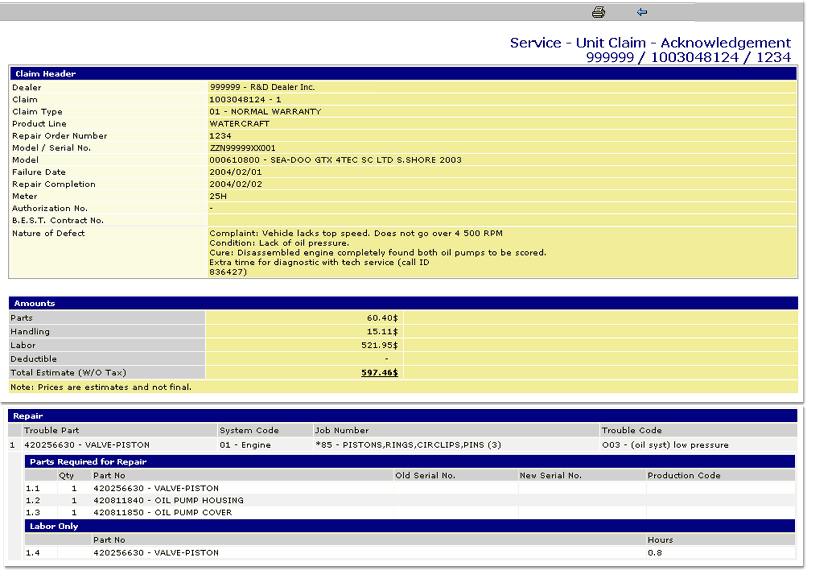Click the Trouble Part column header
The height and width of the screenshot is (576, 813).
[x=52, y=430]
